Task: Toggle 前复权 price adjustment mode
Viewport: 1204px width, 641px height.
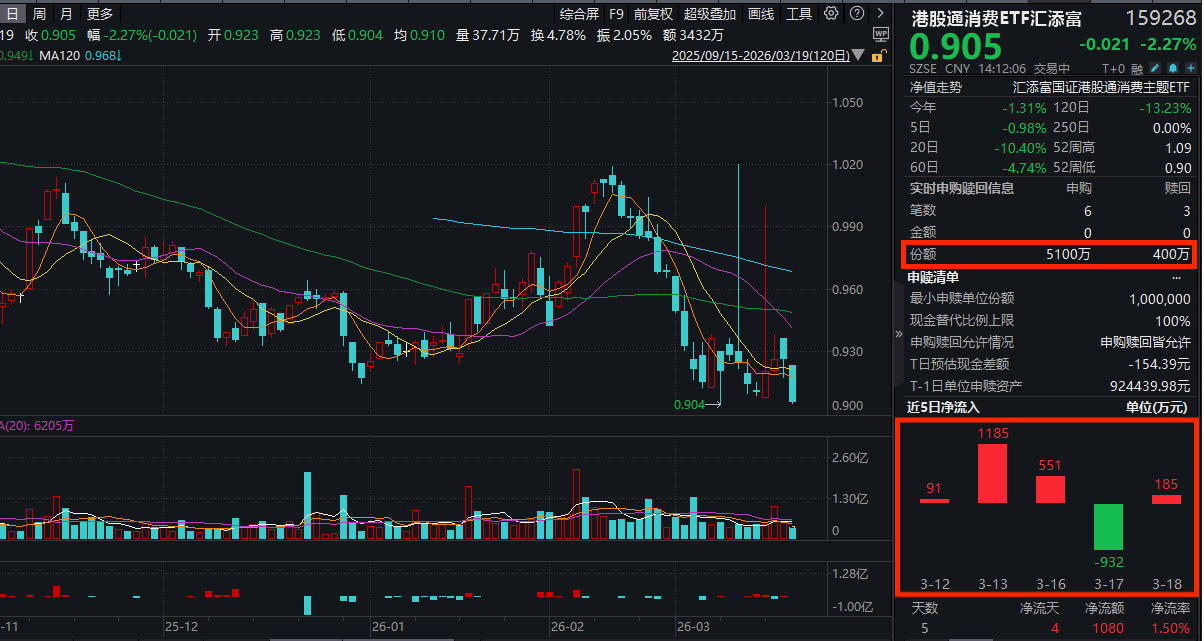Action: (x=653, y=14)
